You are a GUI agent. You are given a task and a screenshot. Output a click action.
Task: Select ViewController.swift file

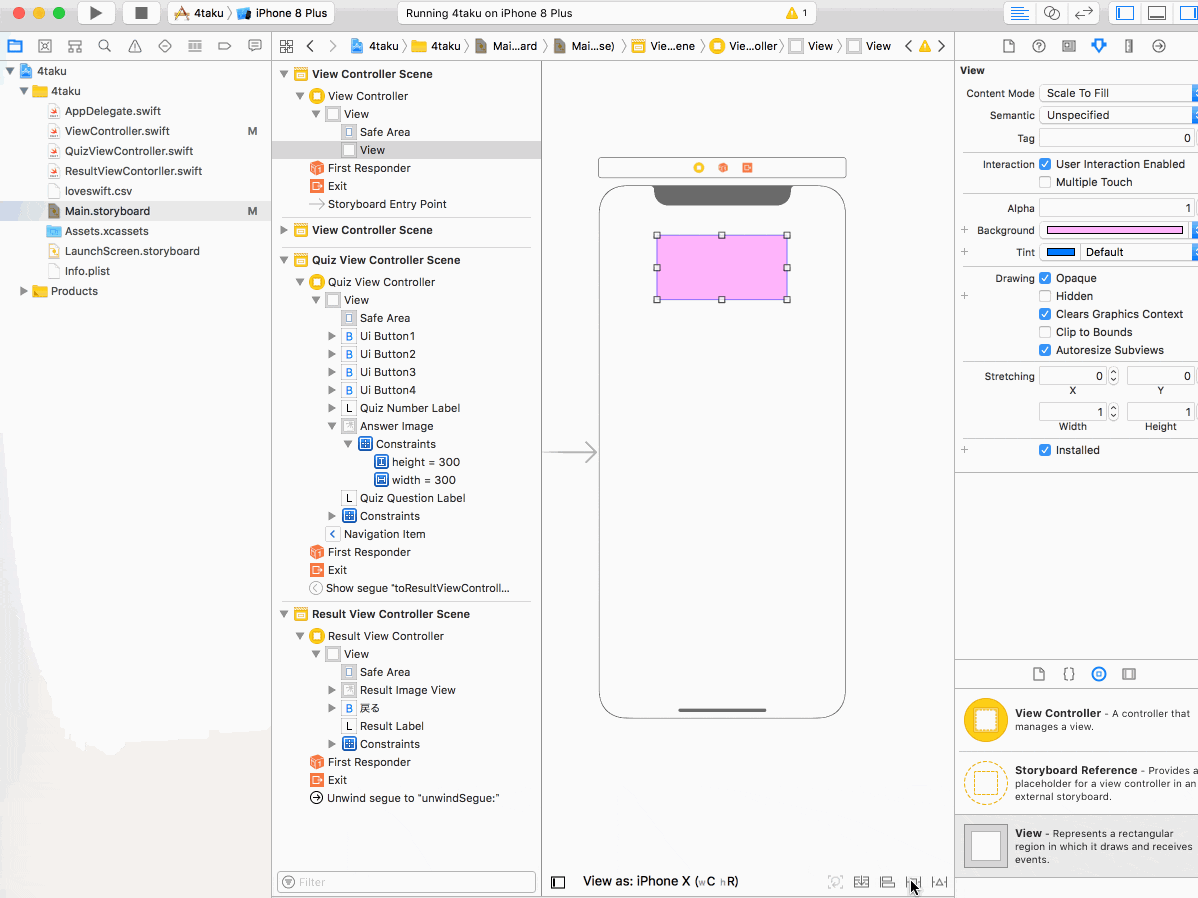coord(117,131)
